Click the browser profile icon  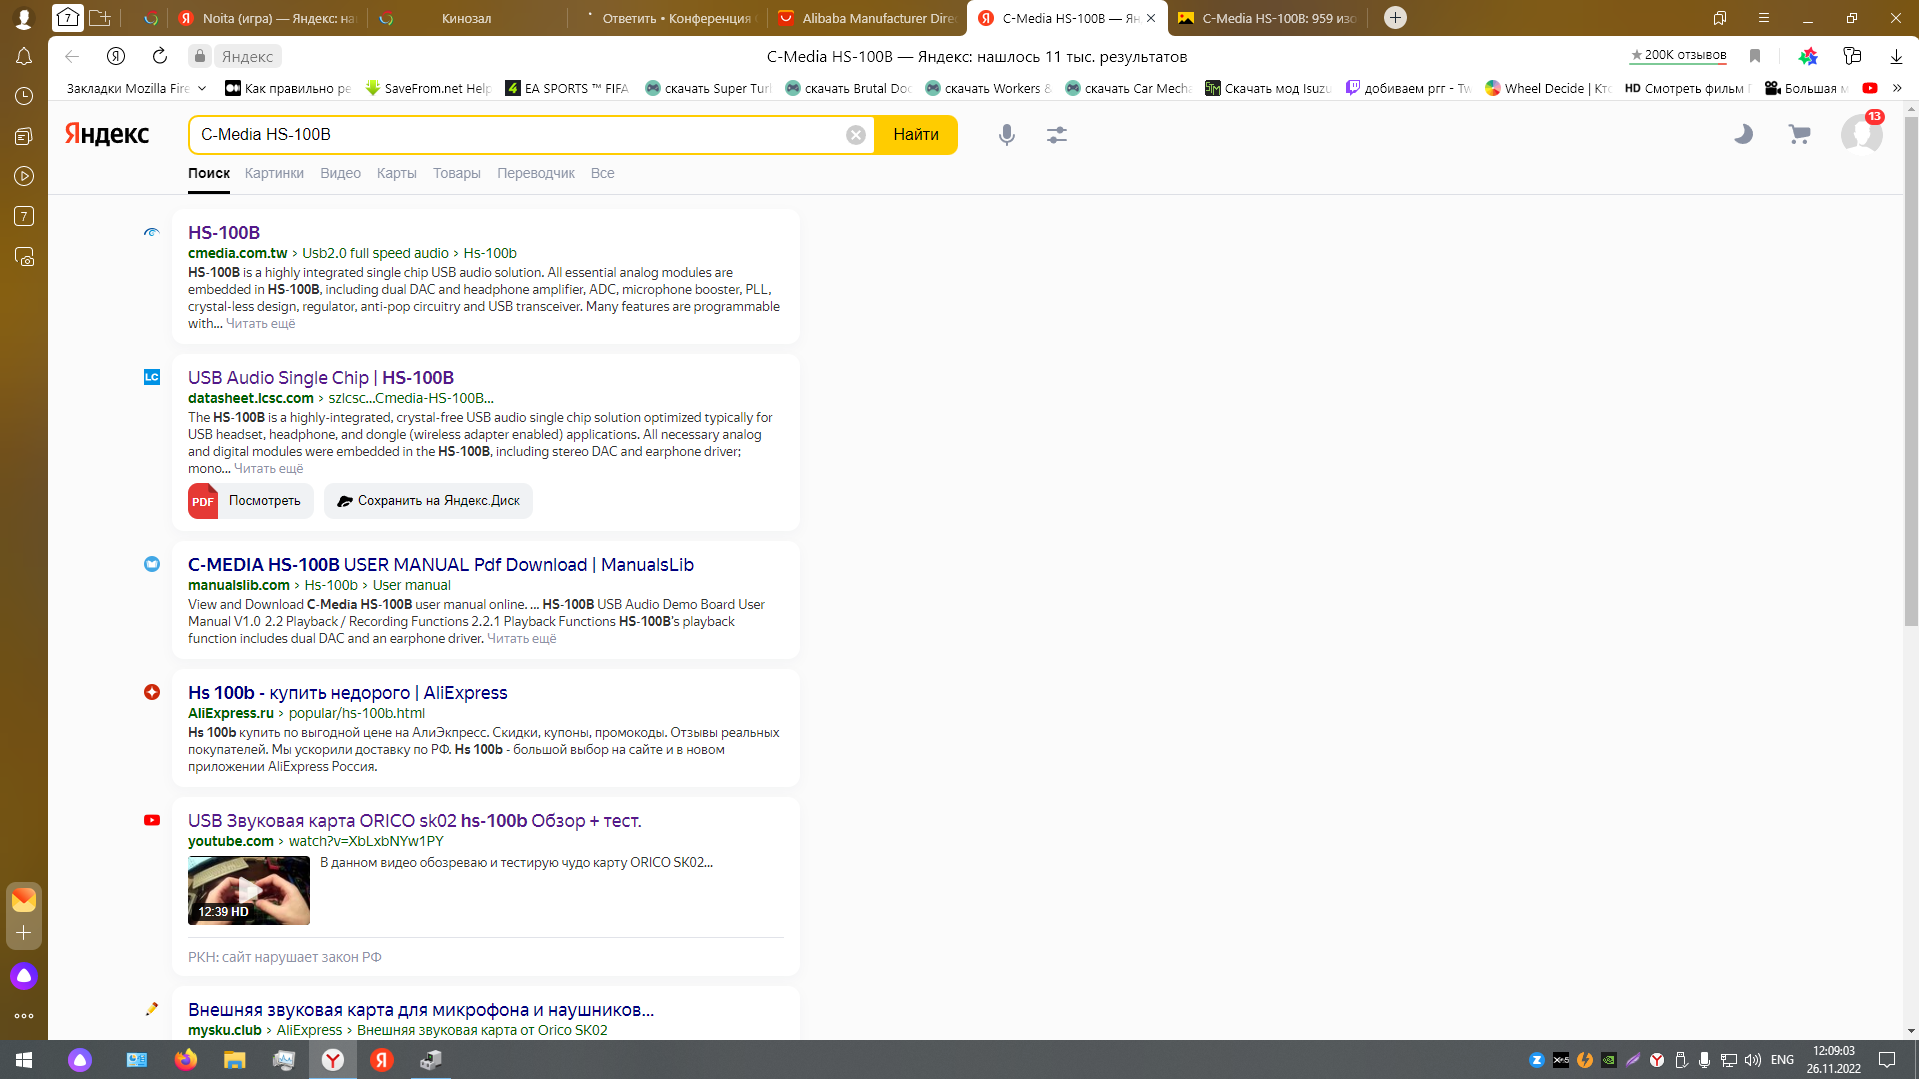click(x=24, y=18)
